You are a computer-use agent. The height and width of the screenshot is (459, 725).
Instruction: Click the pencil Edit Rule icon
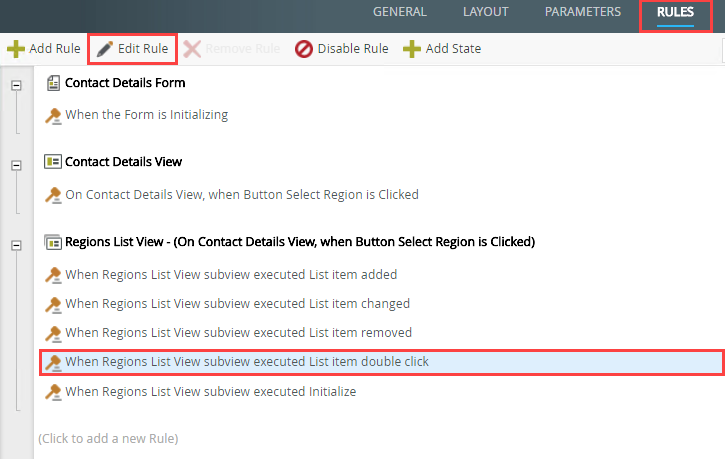104,48
